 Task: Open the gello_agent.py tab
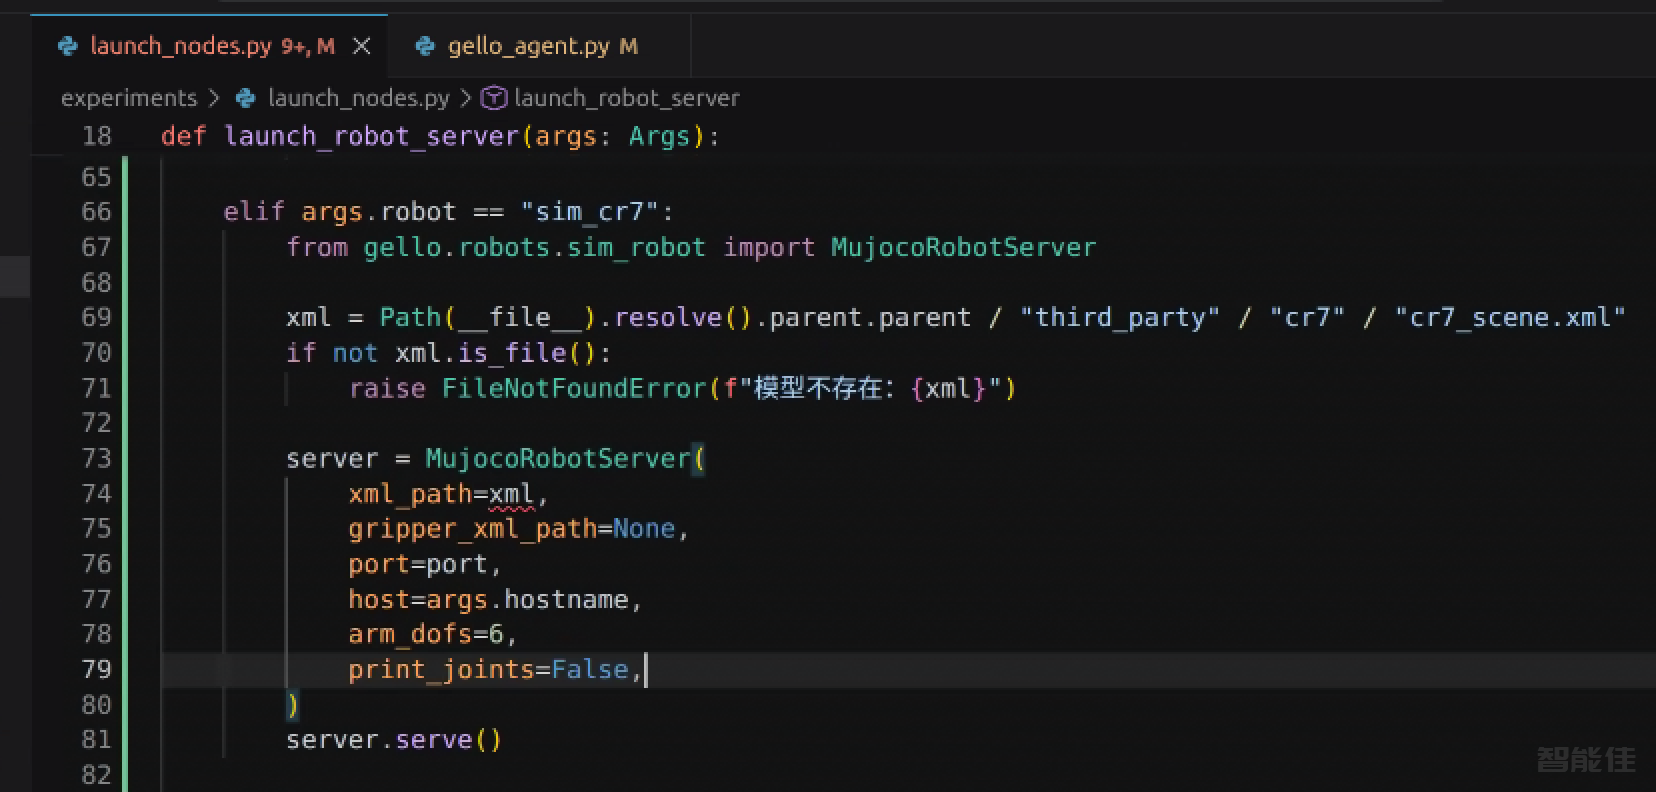coord(539,46)
